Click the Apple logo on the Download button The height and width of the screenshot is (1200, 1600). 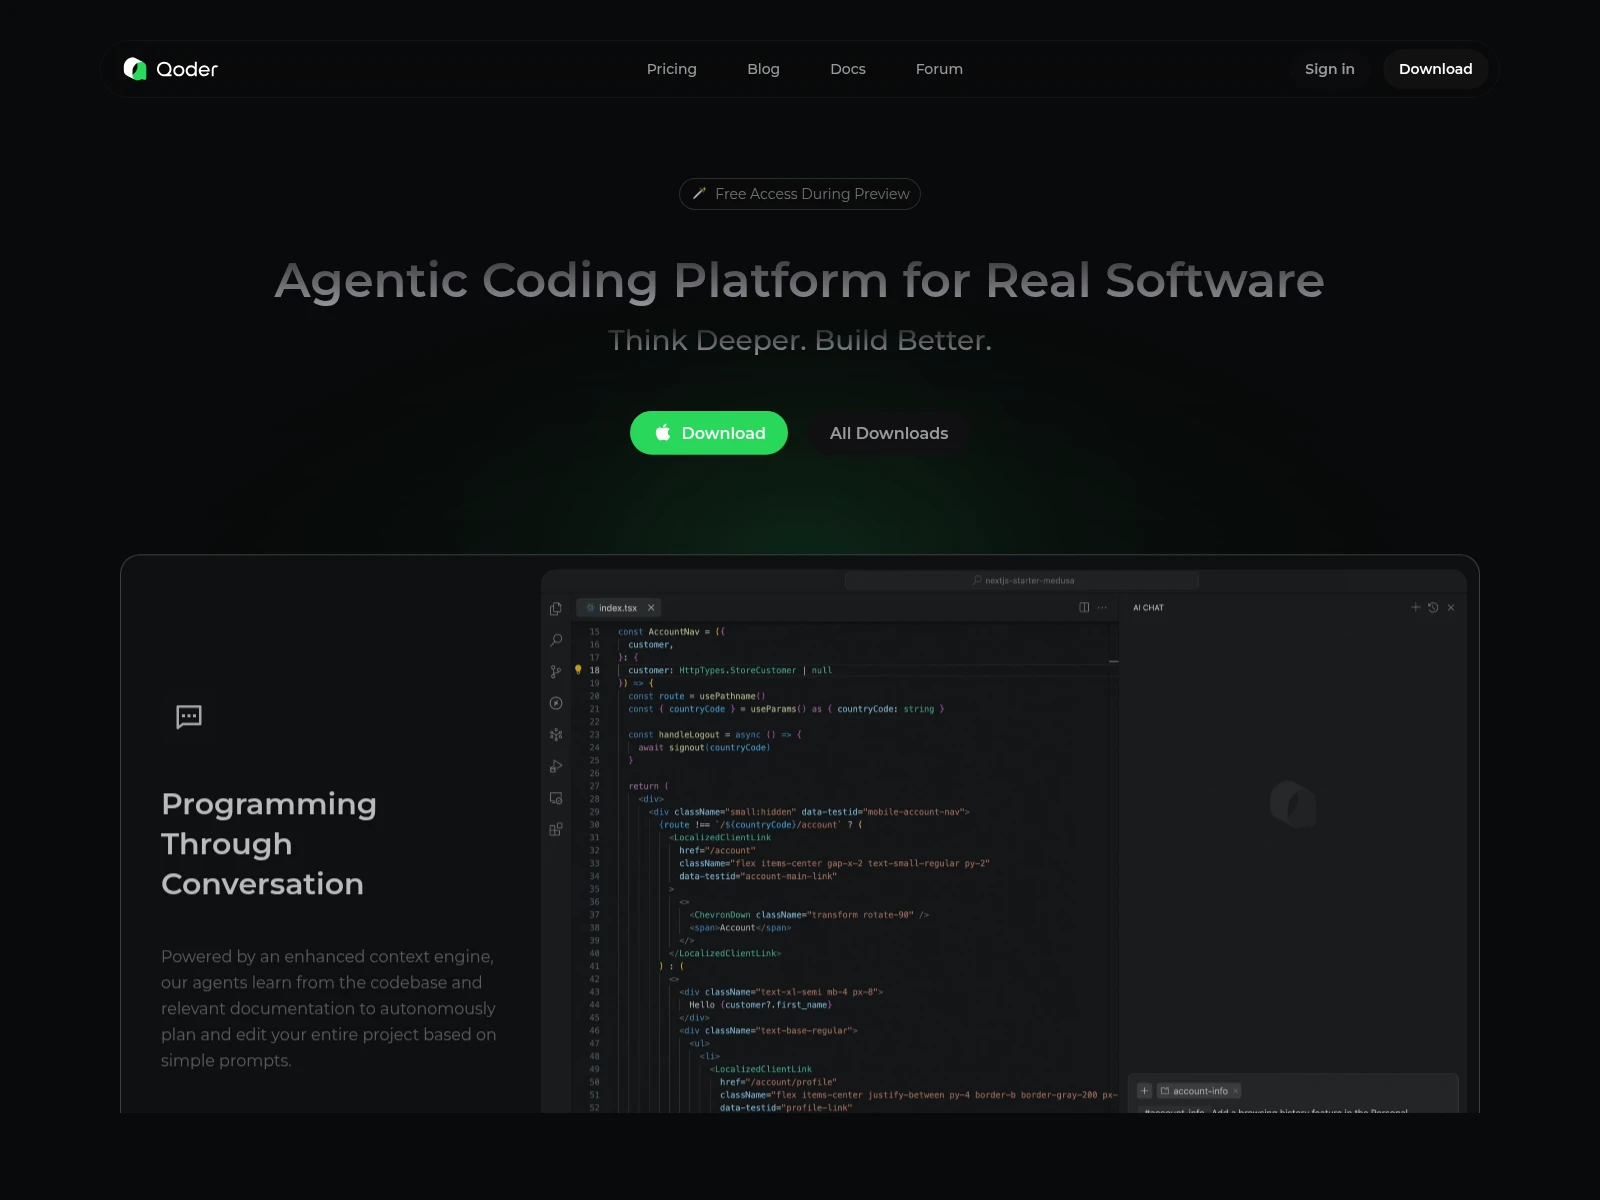pyautogui.click(x=662, y=433)
